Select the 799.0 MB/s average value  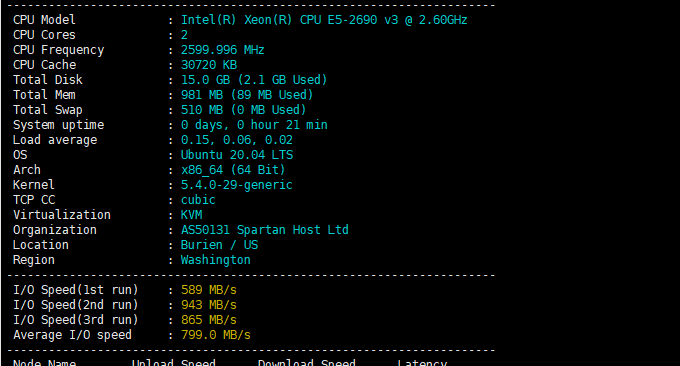point(216,335)
